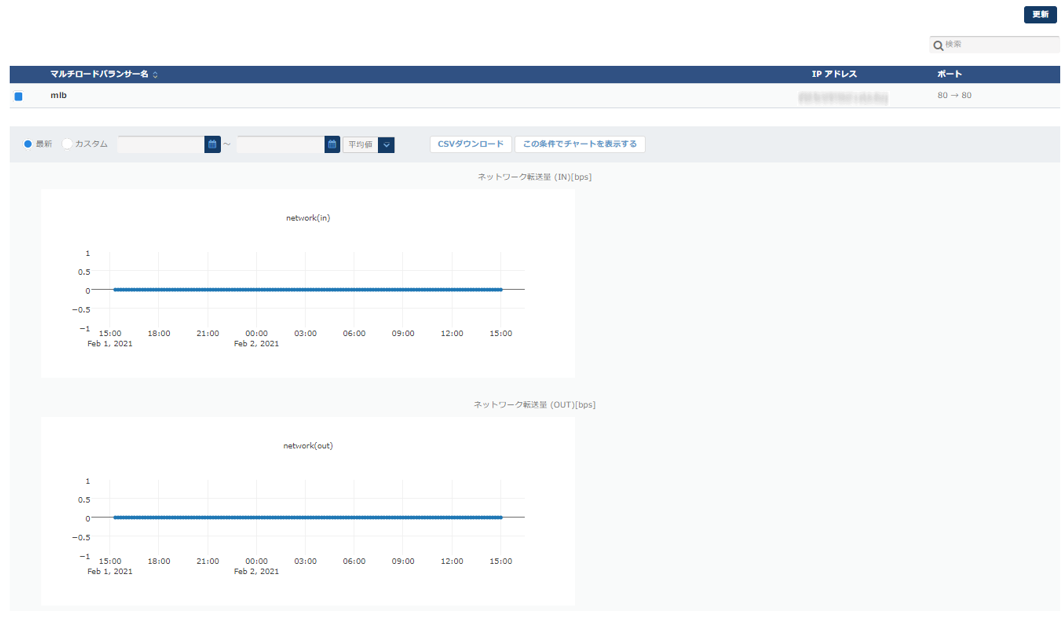Select the カスタム radio button
The image size is (1061, 622).
click(68, 144)
